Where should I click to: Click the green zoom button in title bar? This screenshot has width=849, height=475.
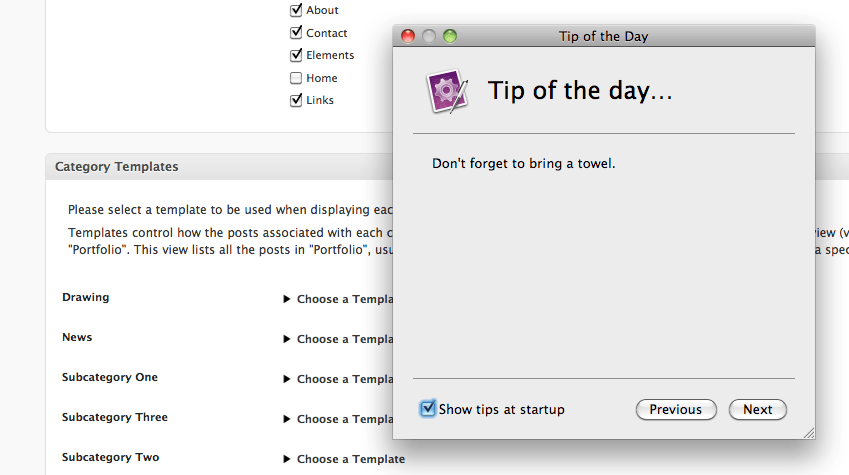pos(450,36)
